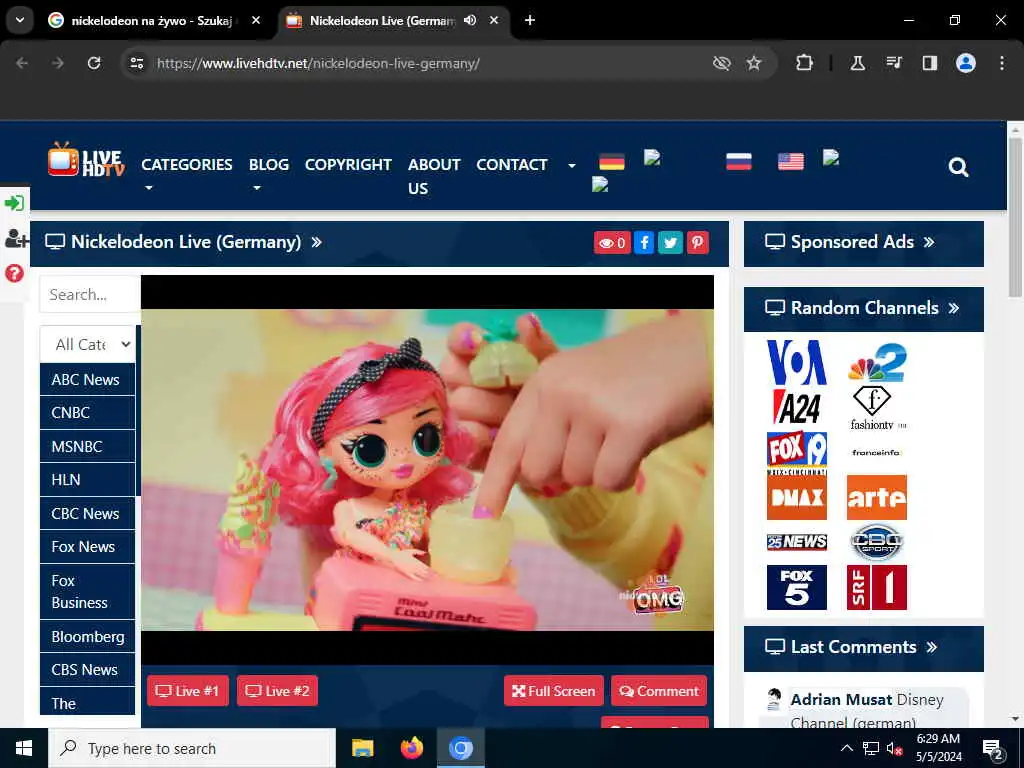Select the German flag language icon
1024x768 pixels.
(612, 161)
